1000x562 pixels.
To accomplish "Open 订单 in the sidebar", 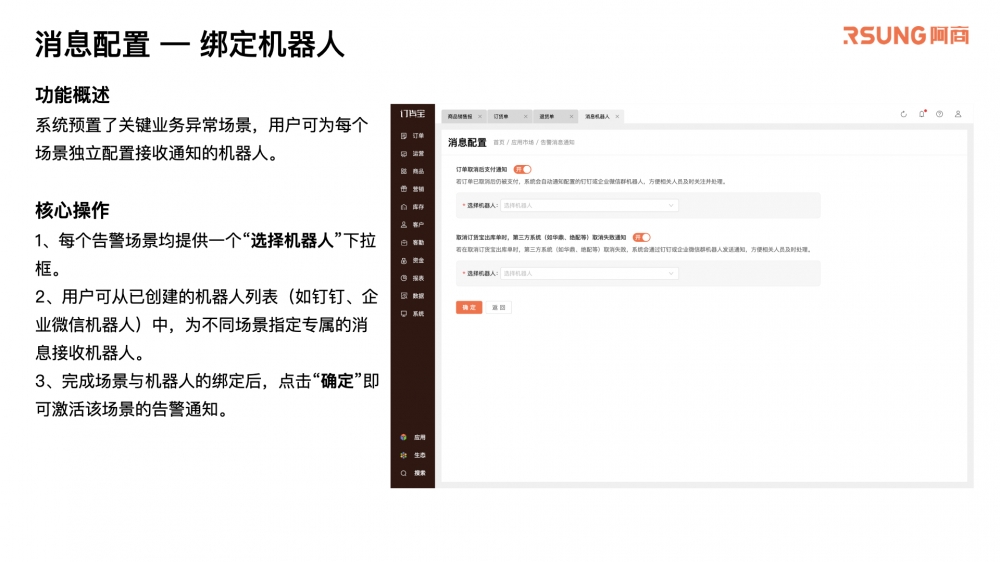I will click(x=412, y=136).
